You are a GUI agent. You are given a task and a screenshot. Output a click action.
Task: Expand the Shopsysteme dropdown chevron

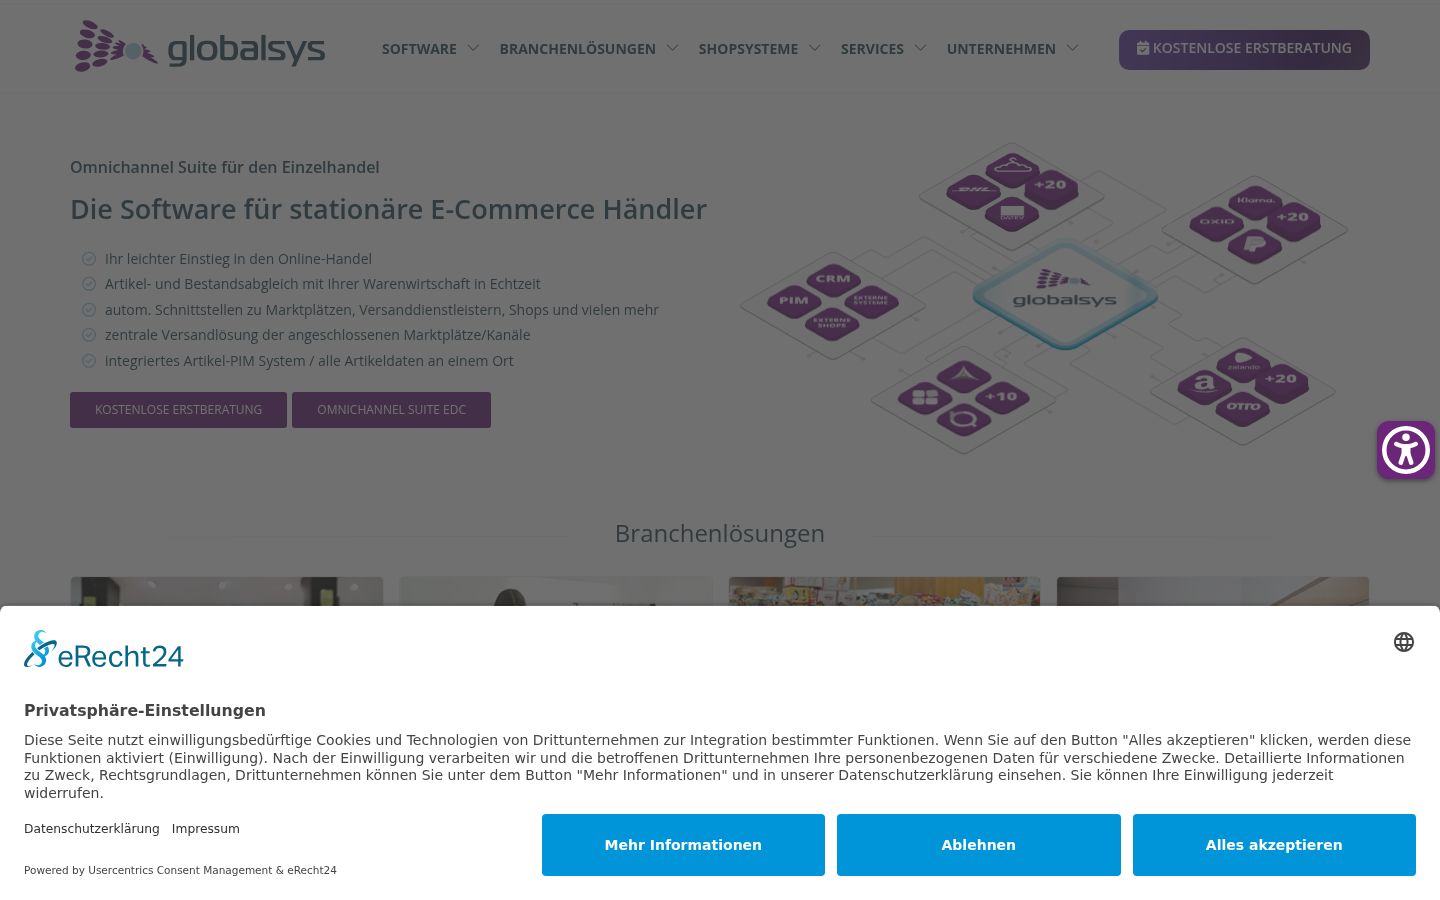[x=814, y=48]
